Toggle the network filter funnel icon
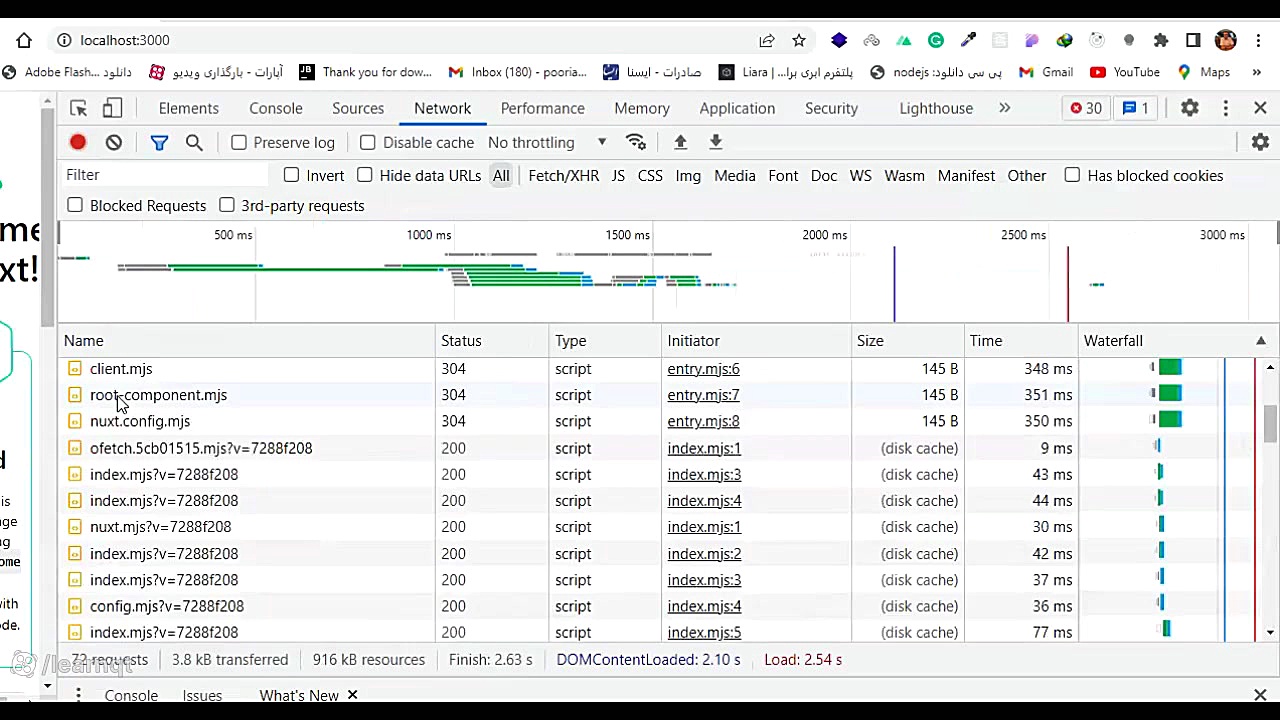Image resolution: width=1280 pixels, height=720 pixels. click(159, 142)
